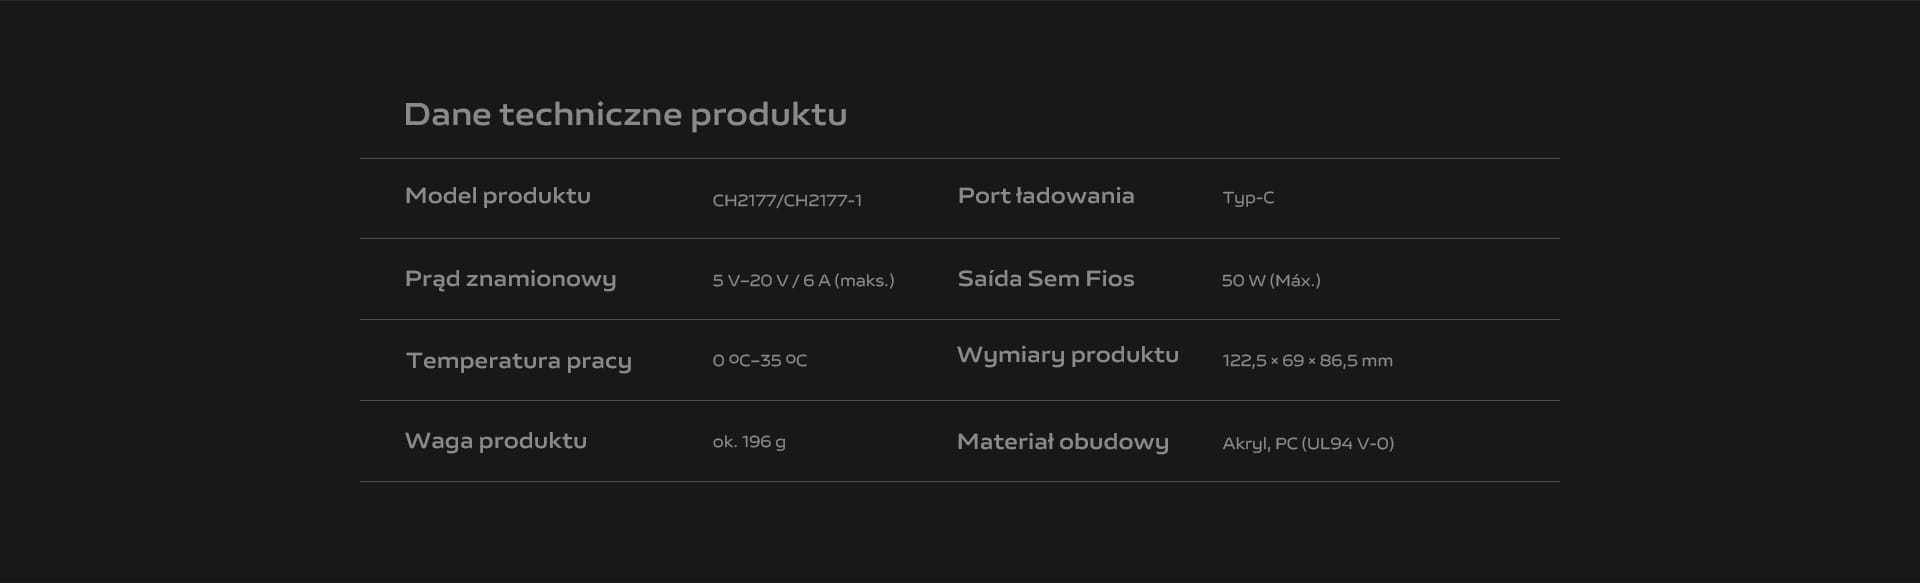Click the word Fios in wireless output label

click(1109, 279)
